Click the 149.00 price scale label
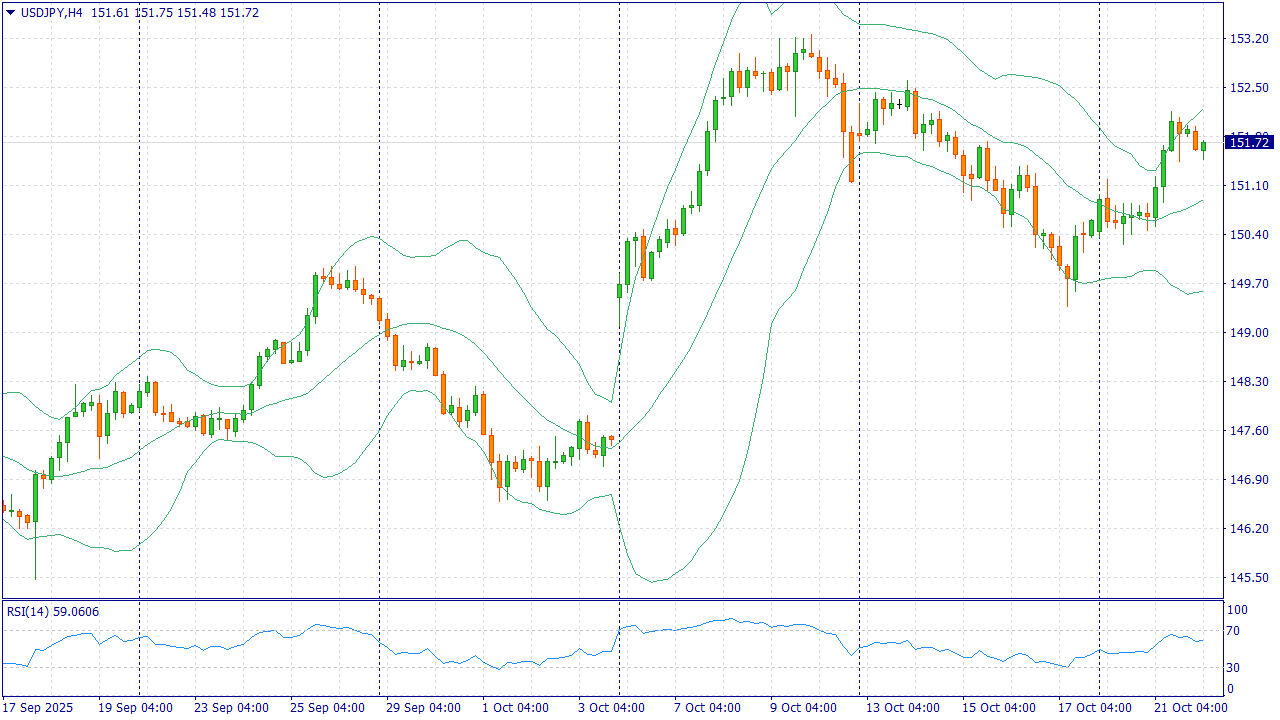The image size is (1280, 720). tap(1249, 333)
